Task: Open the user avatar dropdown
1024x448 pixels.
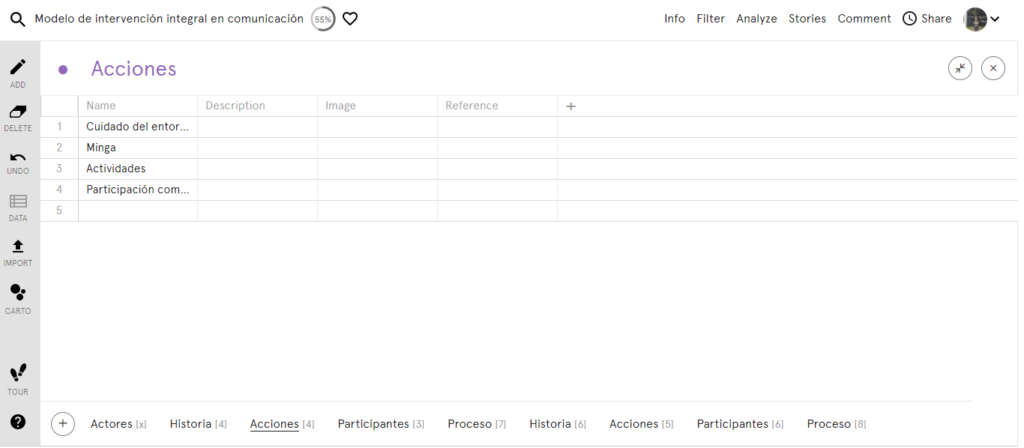Action: [981, 19]
